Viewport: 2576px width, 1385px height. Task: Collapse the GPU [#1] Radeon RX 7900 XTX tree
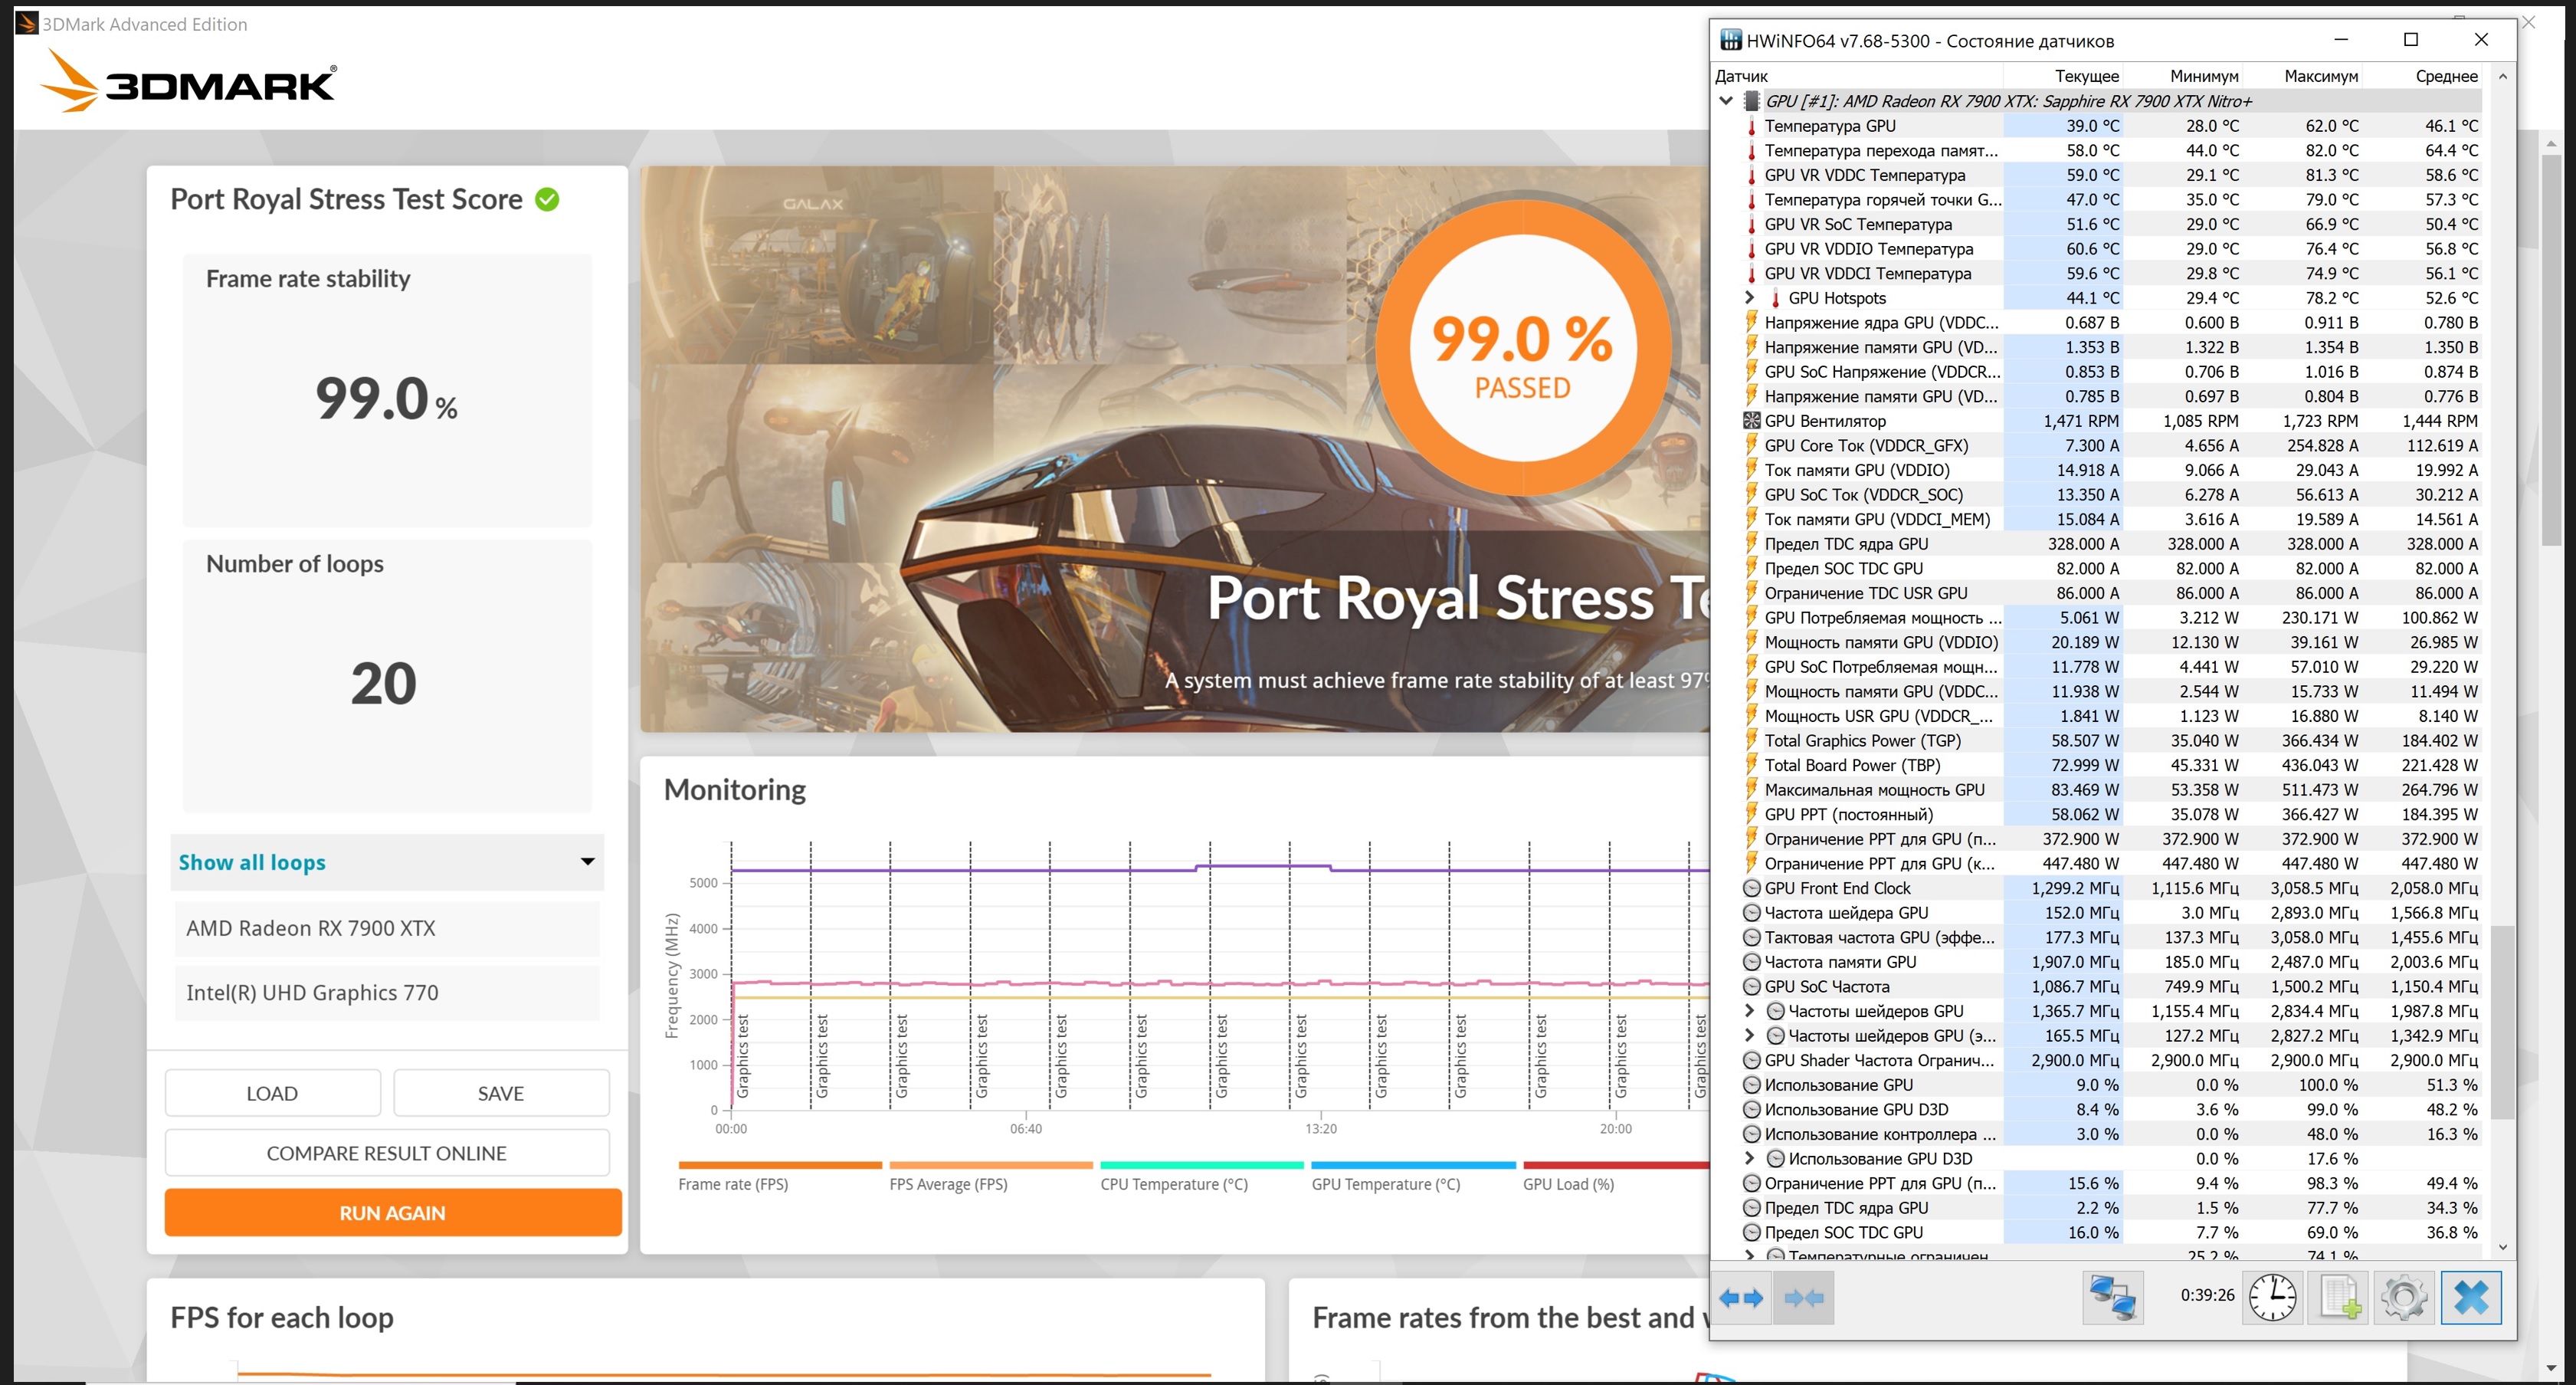click(1726, 101)
